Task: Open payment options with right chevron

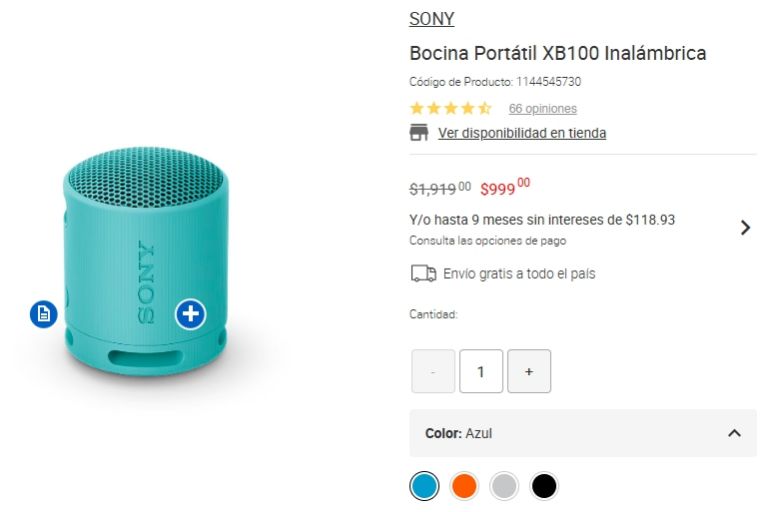Action: (x=744, y=227)
